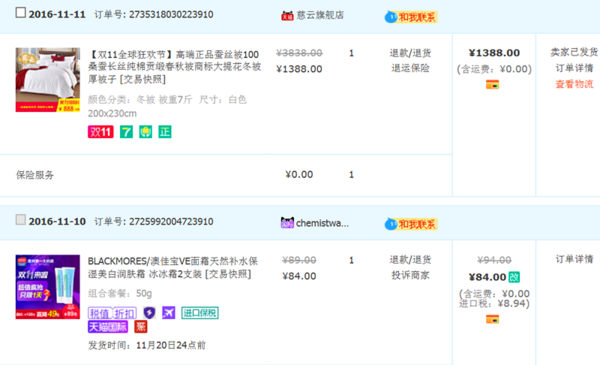Viewport: 600px width, 365px height.
Task: Click 投诉商家 link
Action: pos(410,275)
